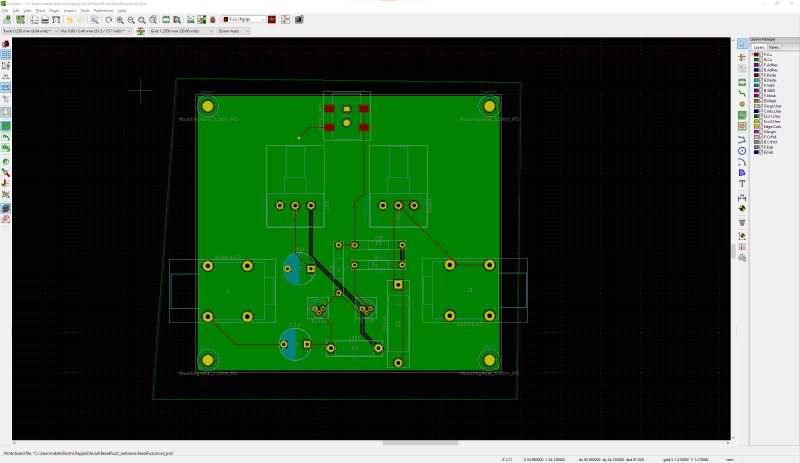Select the Draw Circle tool
Image resolution: width=800 pixels, height=463 pixels.
tap(742, 151)
